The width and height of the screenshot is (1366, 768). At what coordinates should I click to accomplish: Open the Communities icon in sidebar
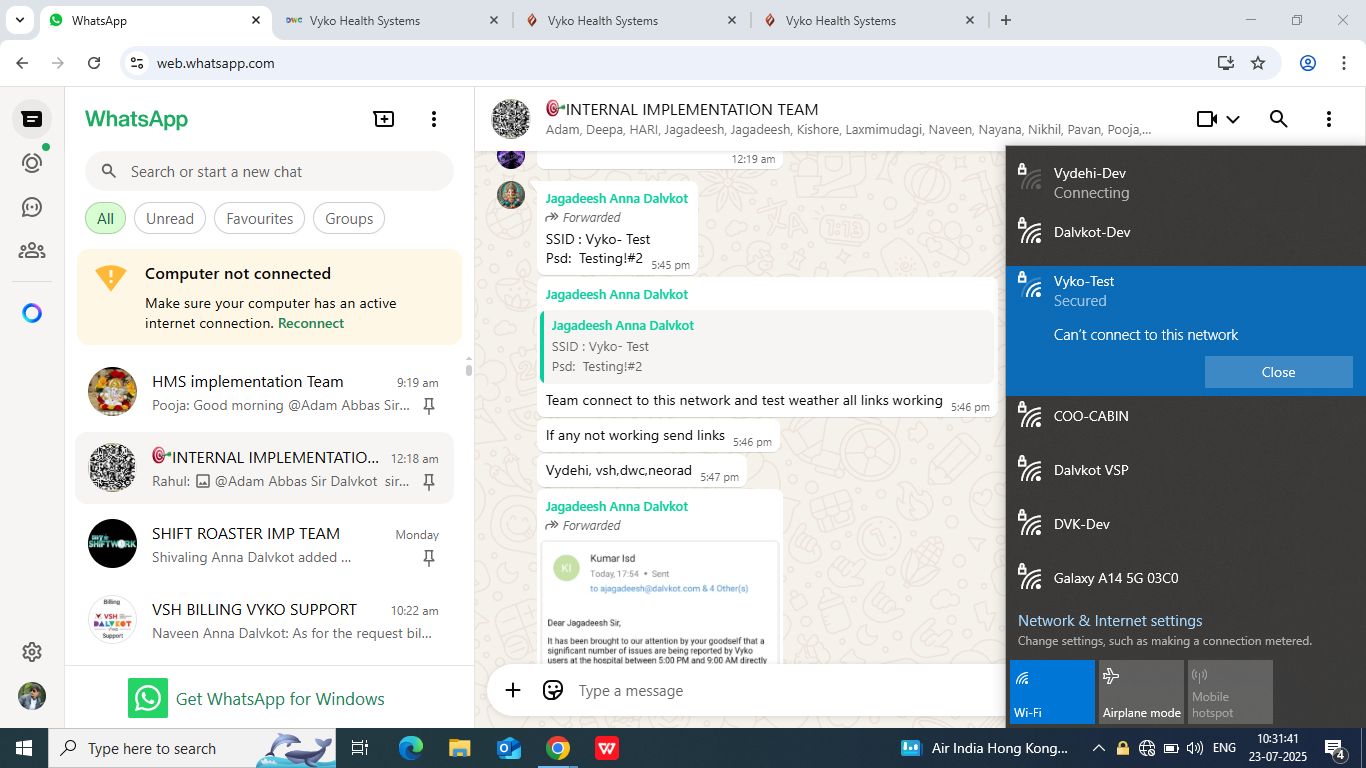tap(32, 251)
